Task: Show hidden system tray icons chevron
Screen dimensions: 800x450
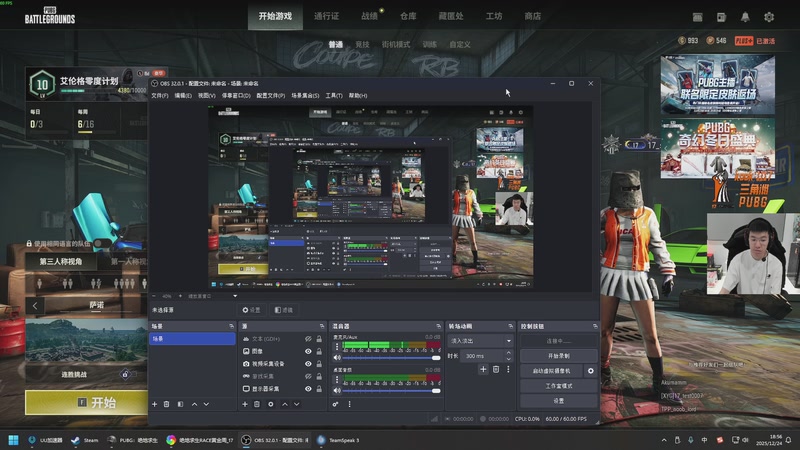Action: 664,440
